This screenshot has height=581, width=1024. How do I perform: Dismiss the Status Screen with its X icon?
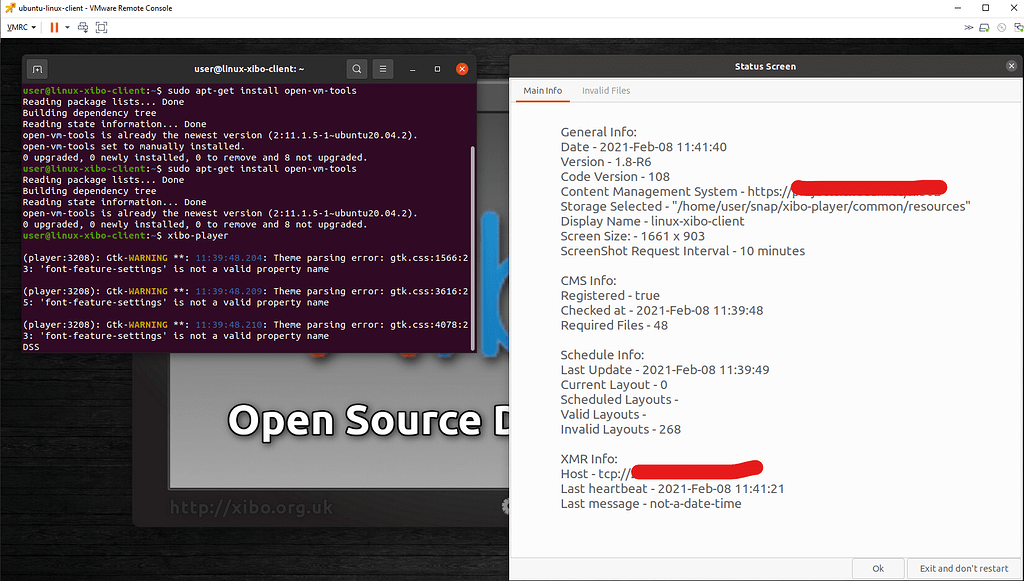(1011, 66)
